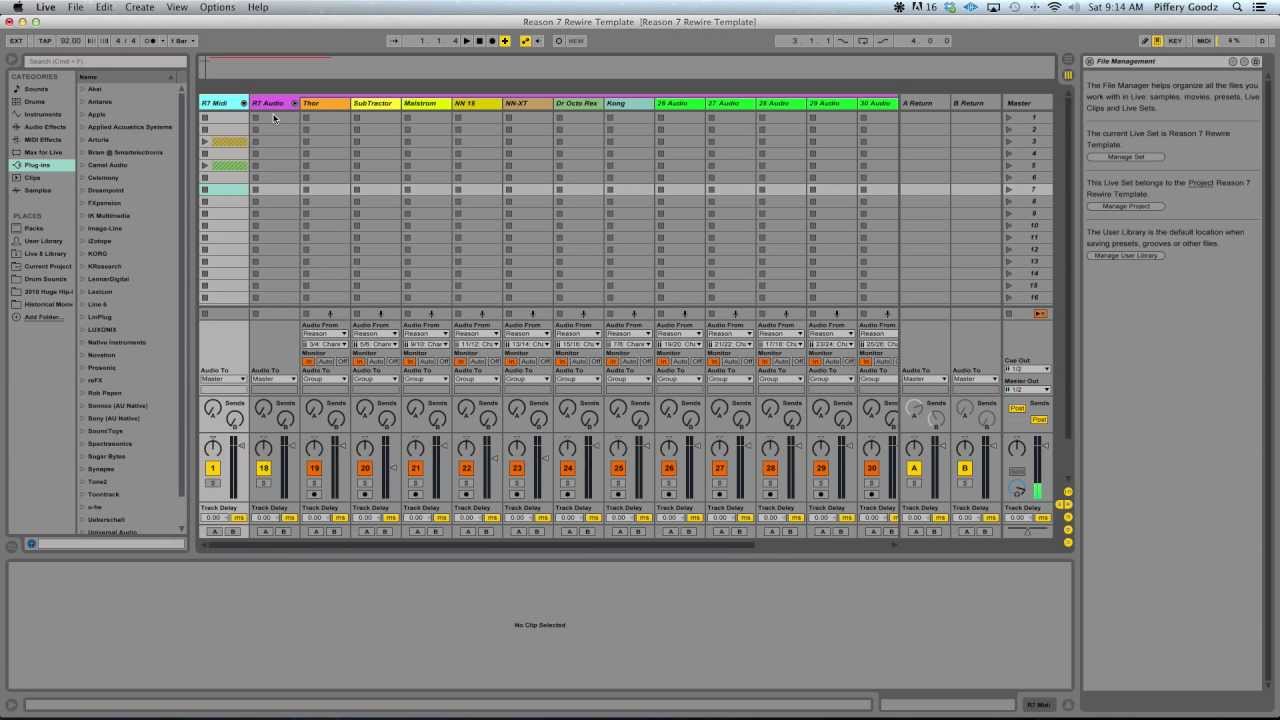Expand the iZotope plug-in folder
The image size is (1280, 720).
(x=83, y=241)
